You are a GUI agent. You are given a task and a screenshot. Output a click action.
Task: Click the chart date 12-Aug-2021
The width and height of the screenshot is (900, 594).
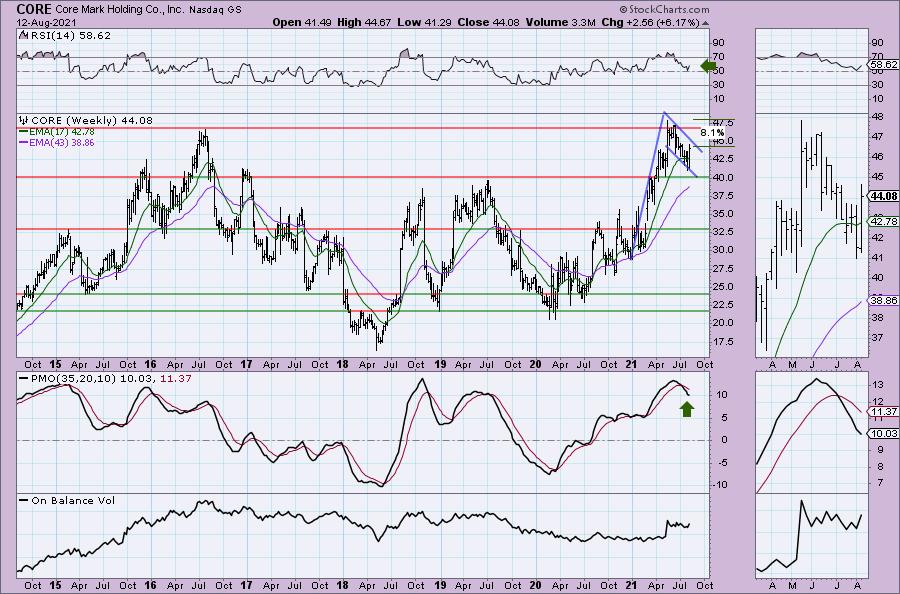(44, 22)
